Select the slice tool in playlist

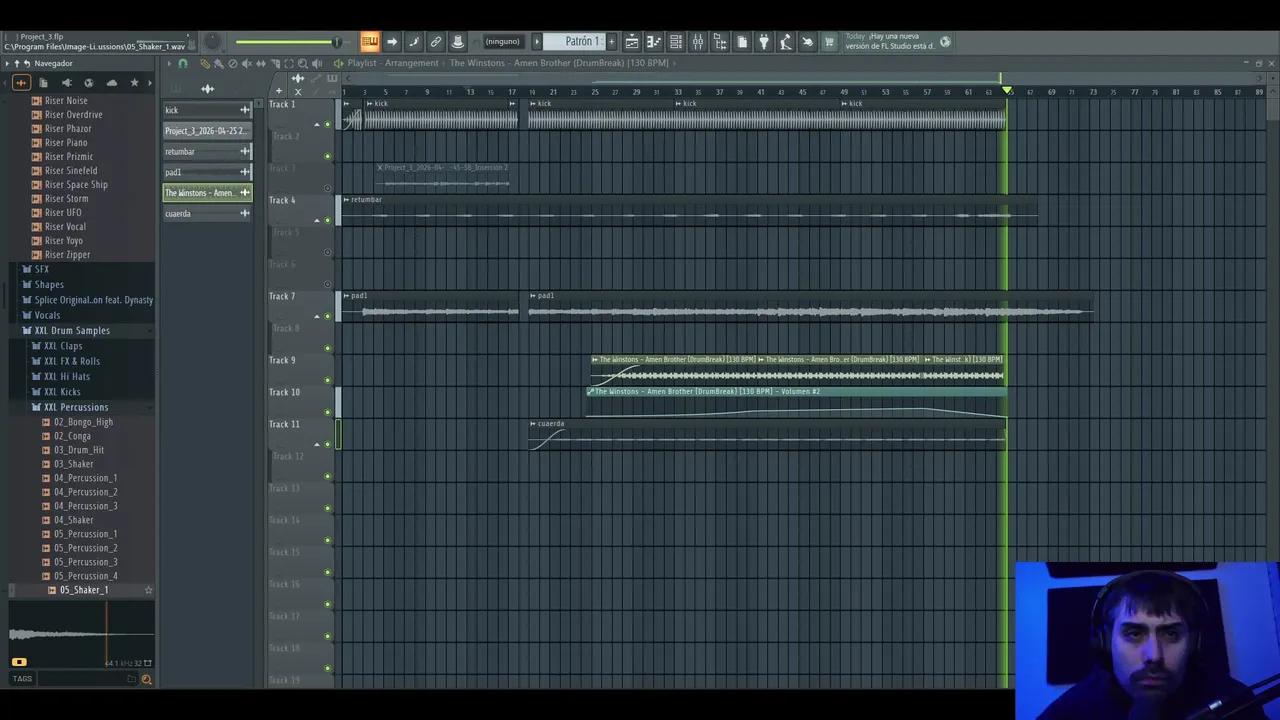click(275, 63)
